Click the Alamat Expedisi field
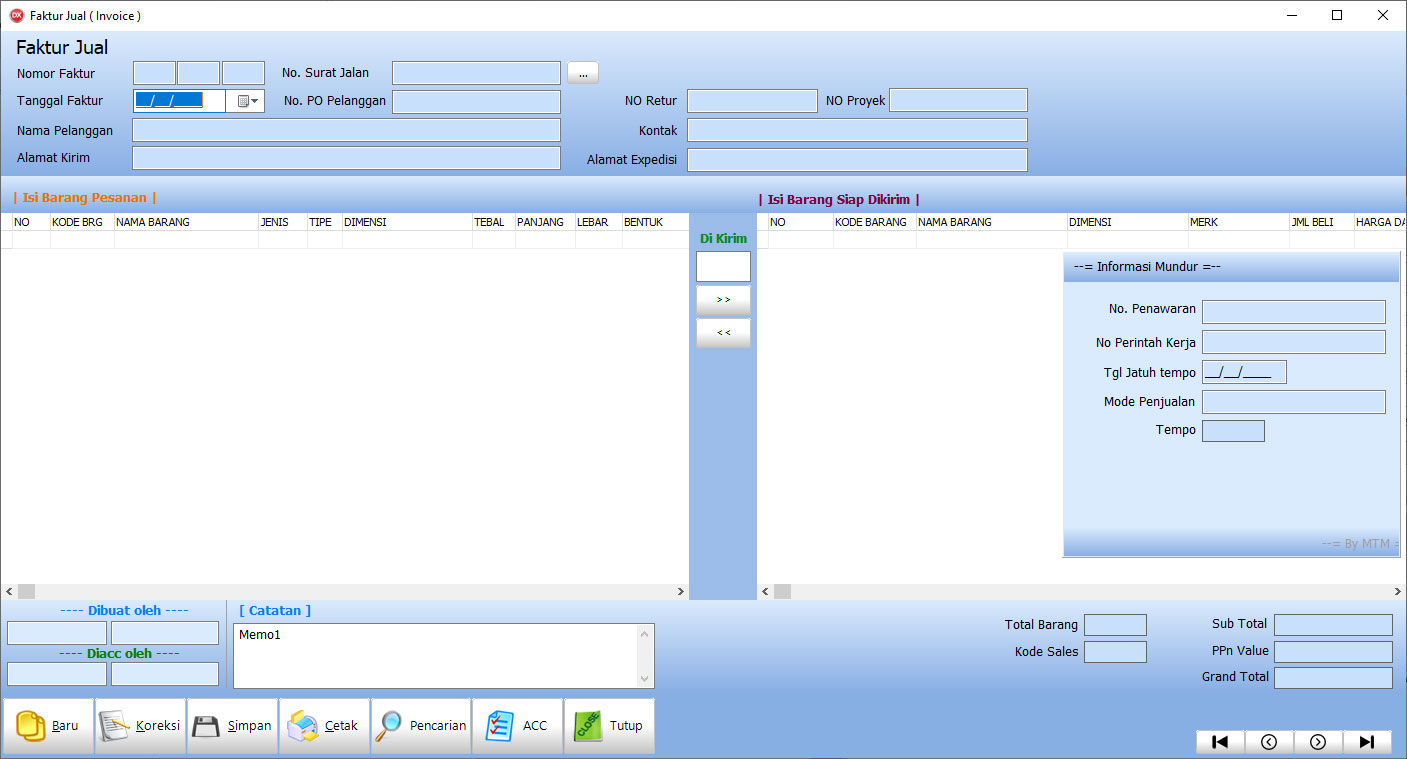The height and width of the screenshot is (759, 1407). pyautogui.click(x=857, y=160)
